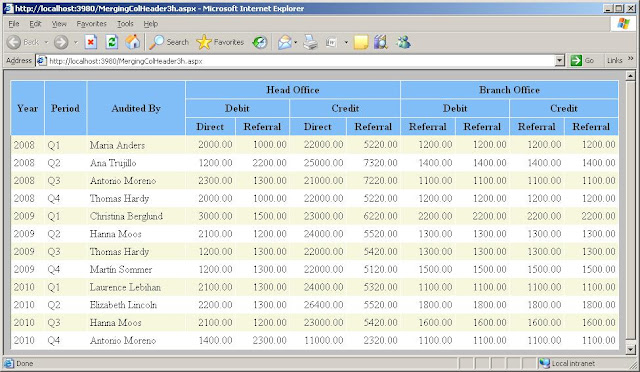This screenshot has height=372, width=640.
Task: Open the yellow Discuss note icon
Action: (361, 42)
